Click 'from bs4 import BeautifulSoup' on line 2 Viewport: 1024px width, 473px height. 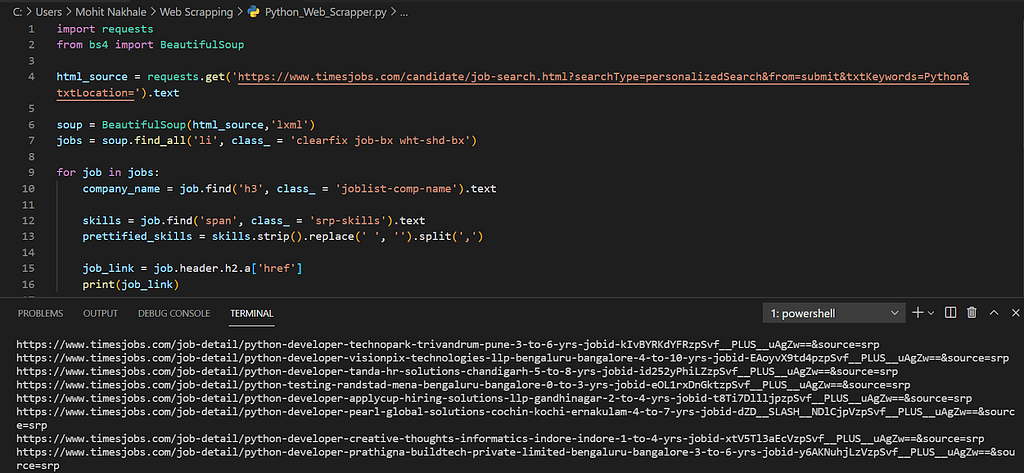[150, 45]
